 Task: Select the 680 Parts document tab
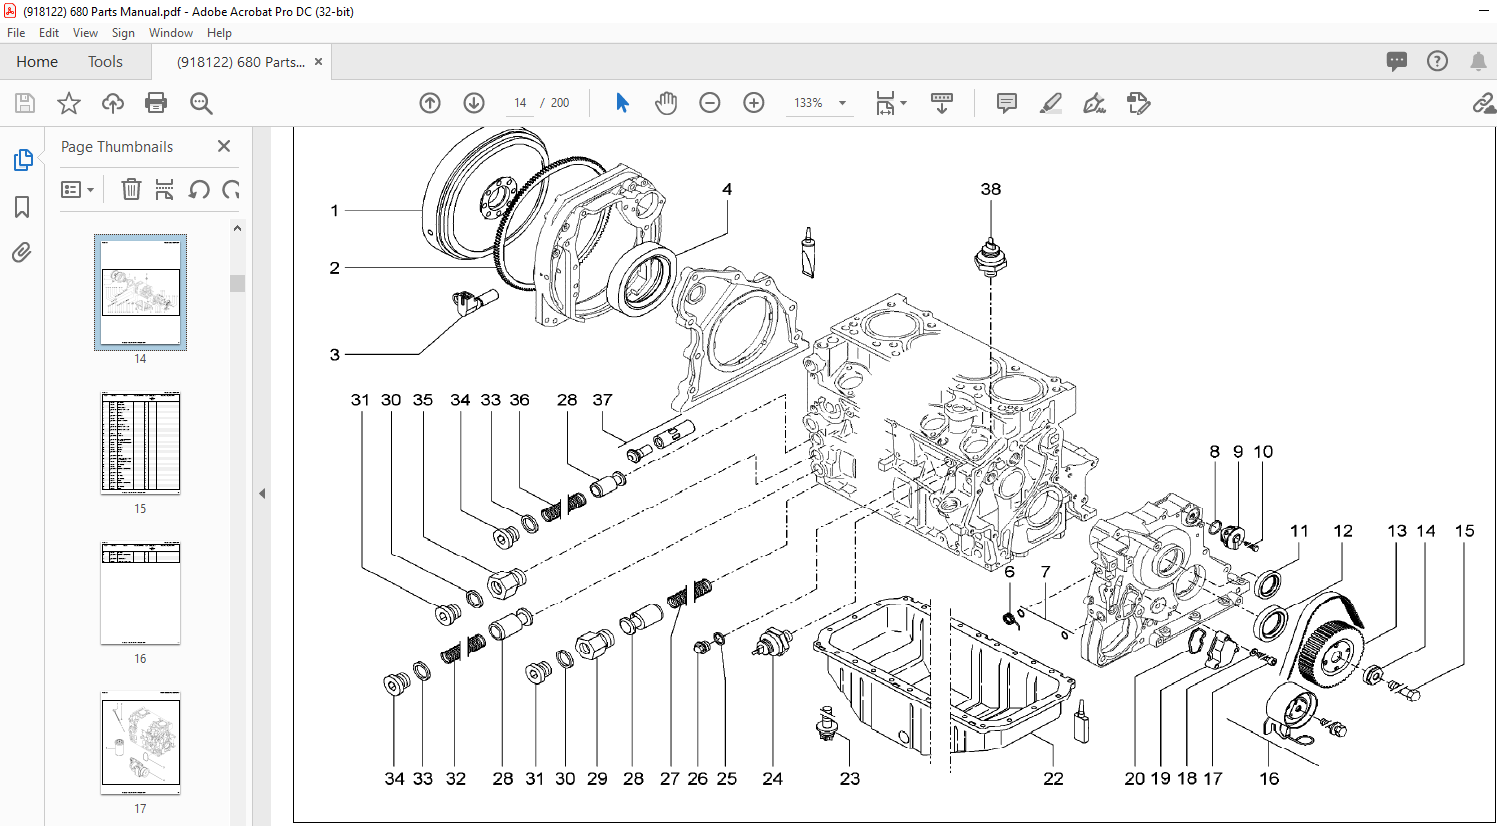241,62
